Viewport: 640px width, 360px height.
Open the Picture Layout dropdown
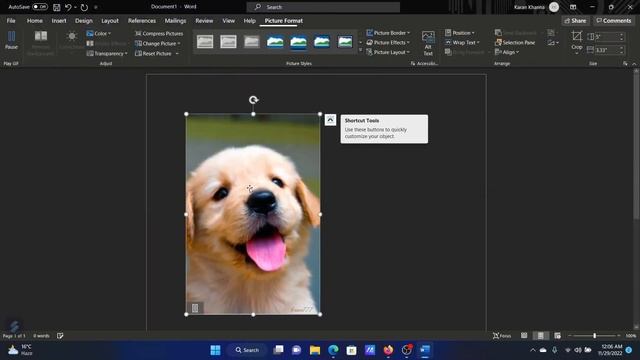pos(388,52)
